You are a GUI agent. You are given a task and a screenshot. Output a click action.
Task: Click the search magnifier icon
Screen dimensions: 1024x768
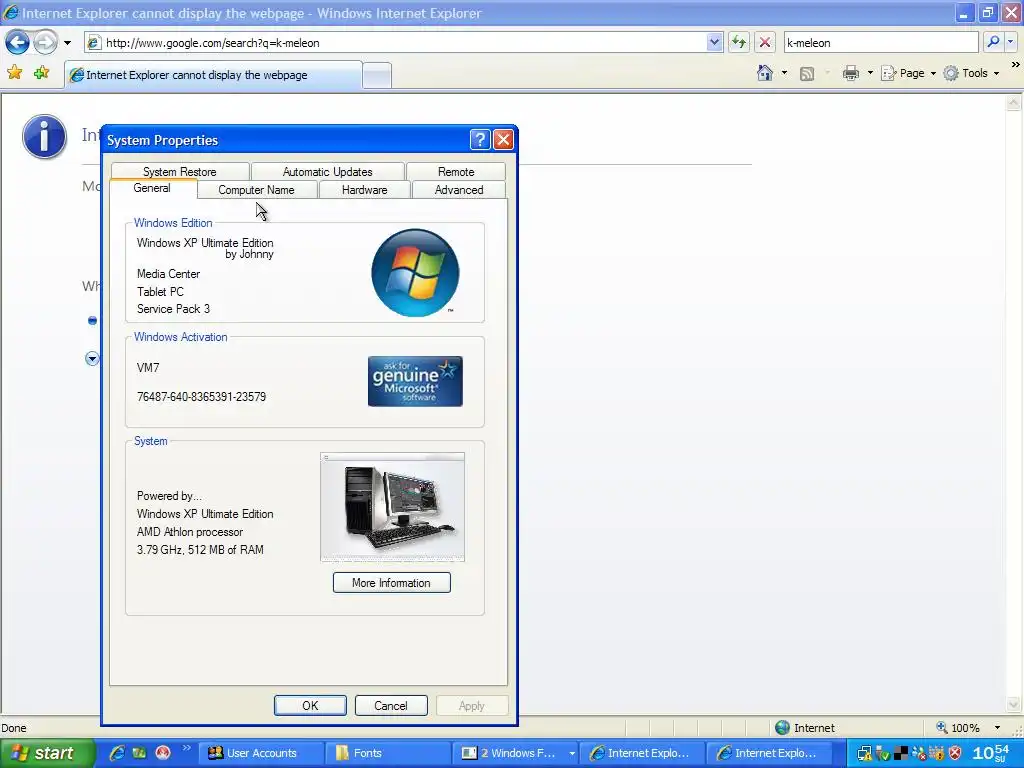click(993, 42)
